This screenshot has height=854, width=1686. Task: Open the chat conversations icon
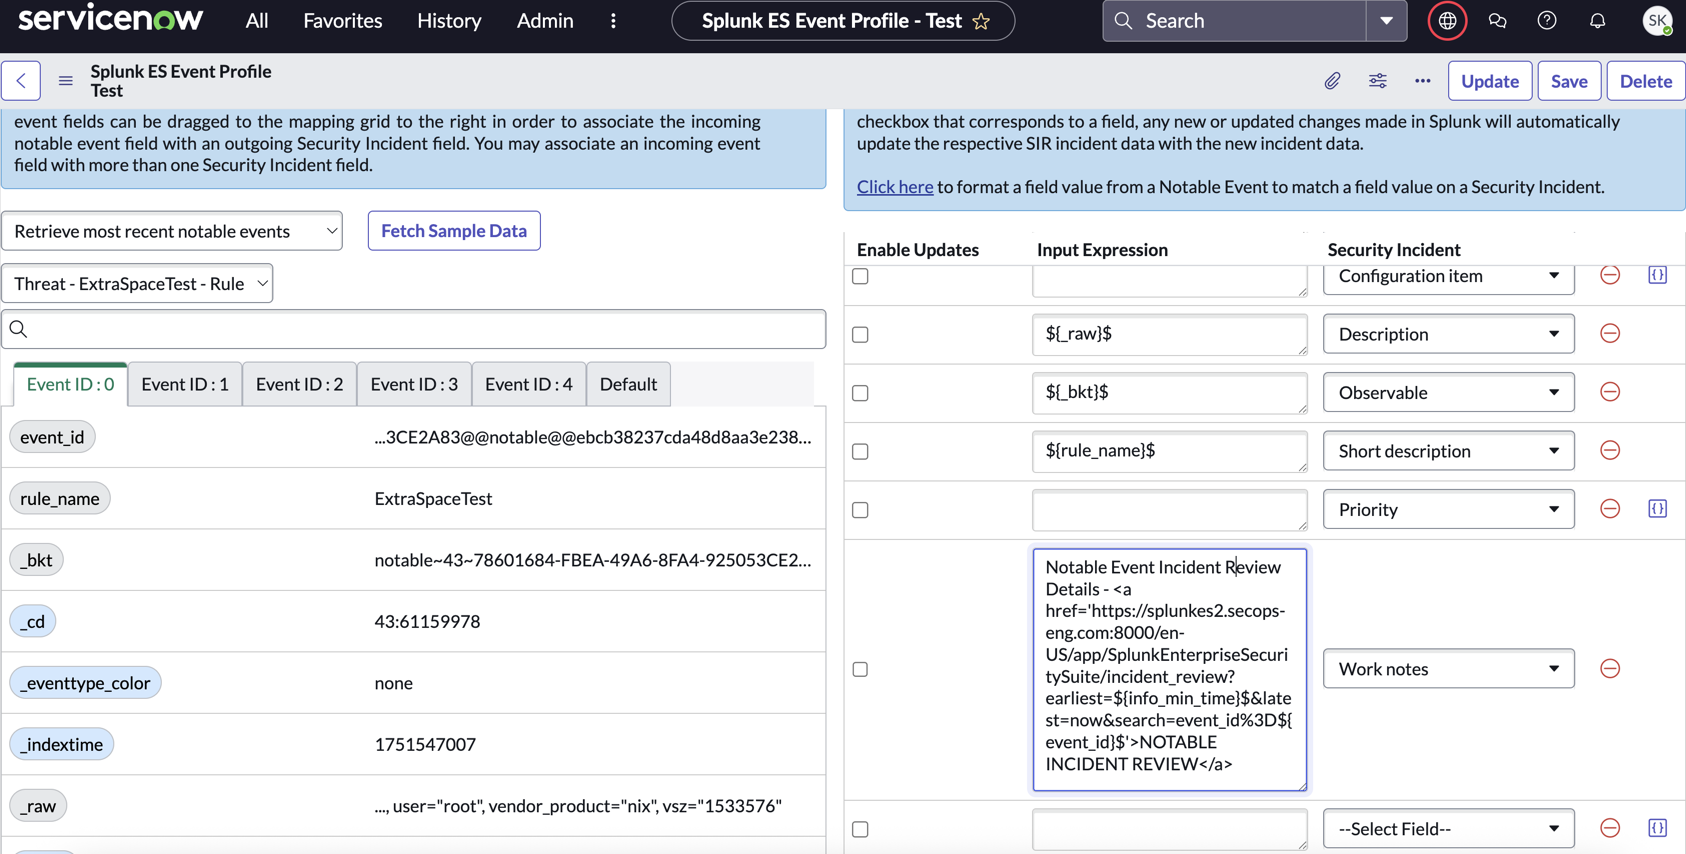click(1497, 21)
